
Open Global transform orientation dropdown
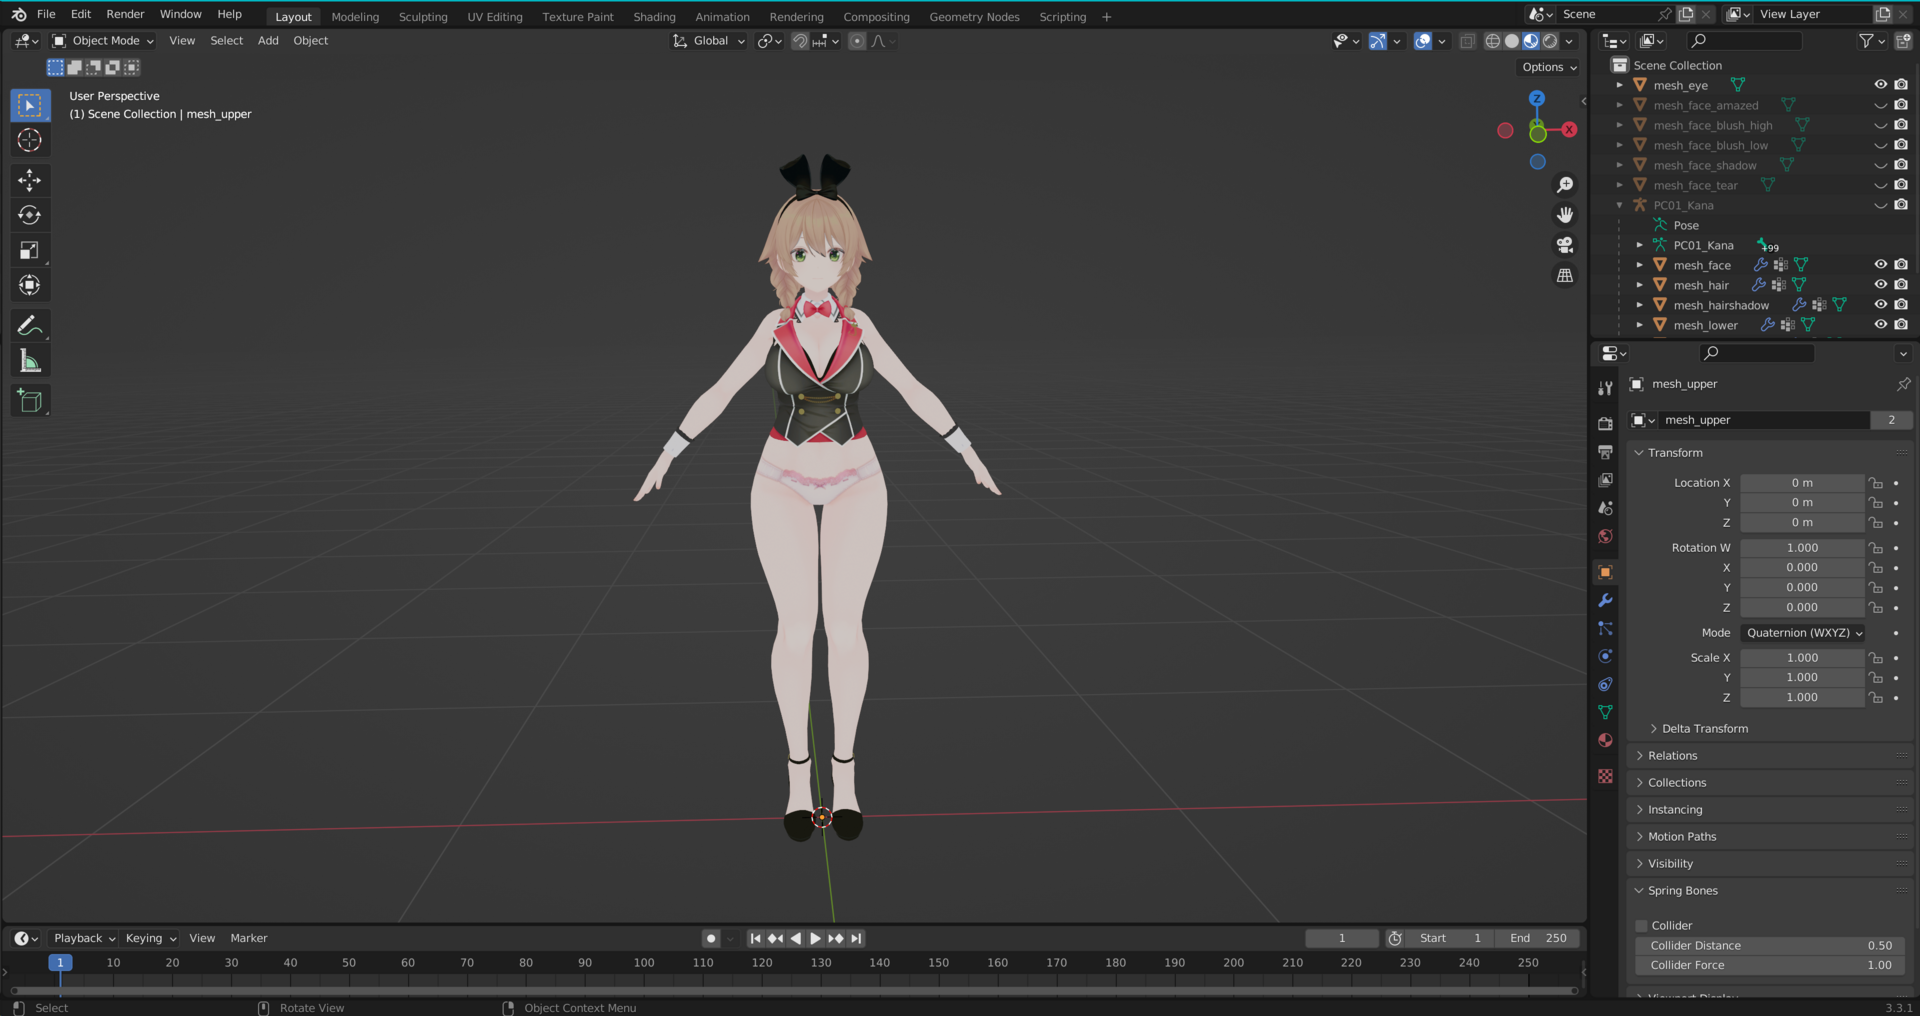click(709, 41)
